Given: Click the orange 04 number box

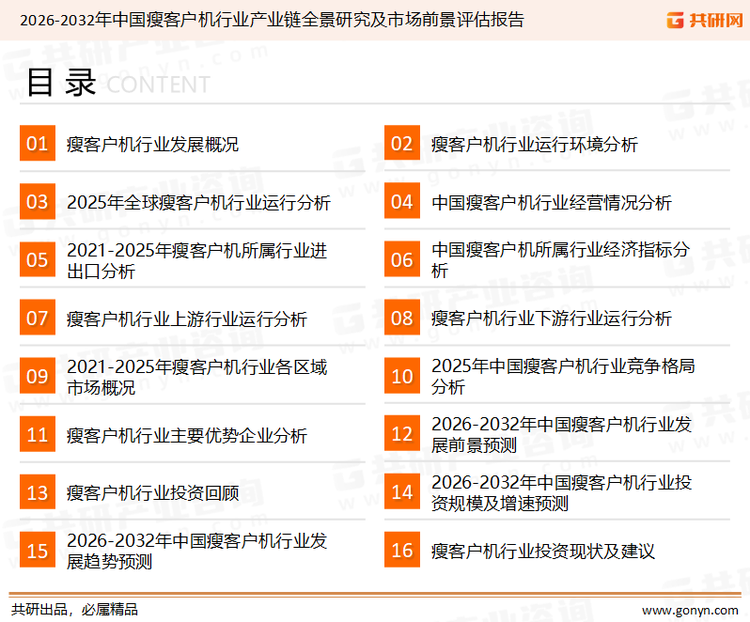Looking at the screenshot, I should (x=402, y=201).
